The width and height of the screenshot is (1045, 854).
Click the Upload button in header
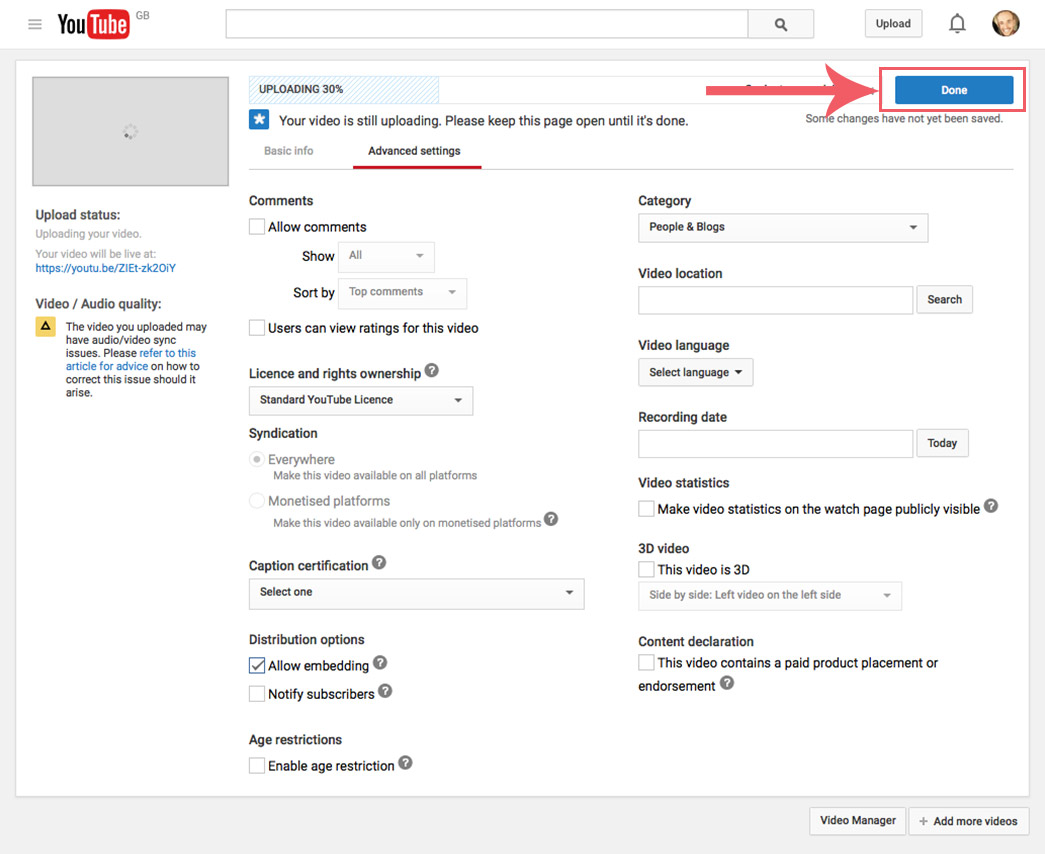point(893,23)
